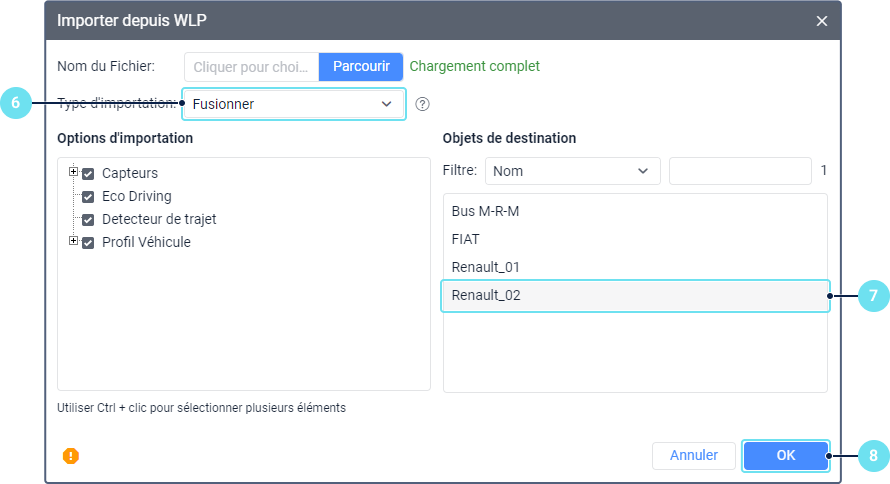Open the Fusionner import type dropdown

coord(293,104)
